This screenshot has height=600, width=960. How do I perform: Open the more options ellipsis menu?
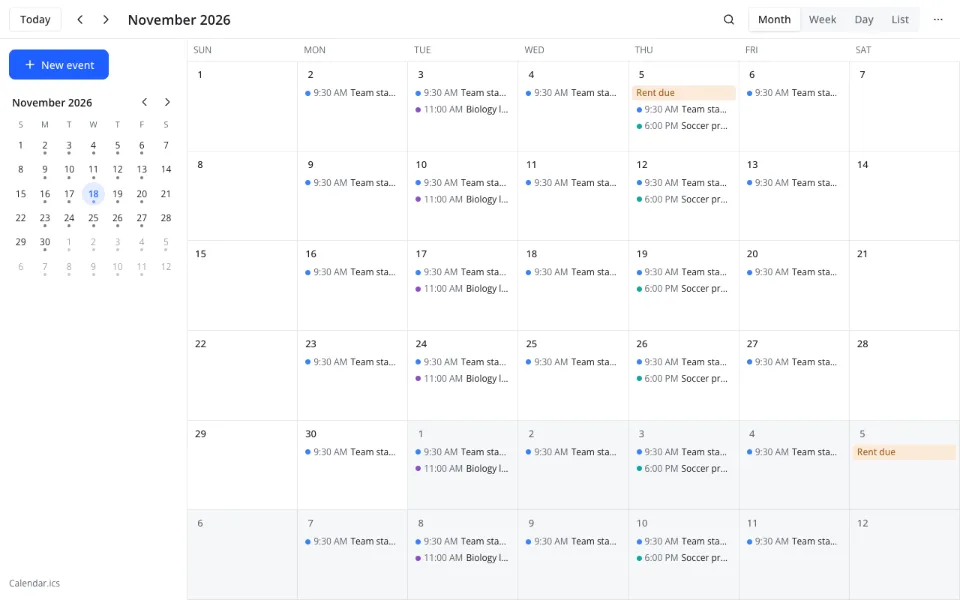938,20
